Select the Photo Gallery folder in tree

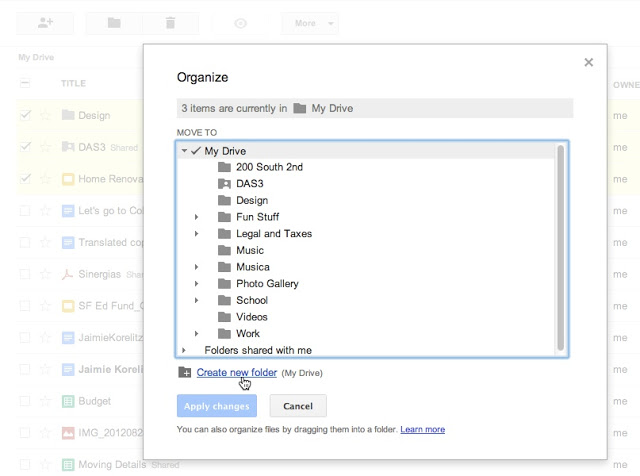266,284
